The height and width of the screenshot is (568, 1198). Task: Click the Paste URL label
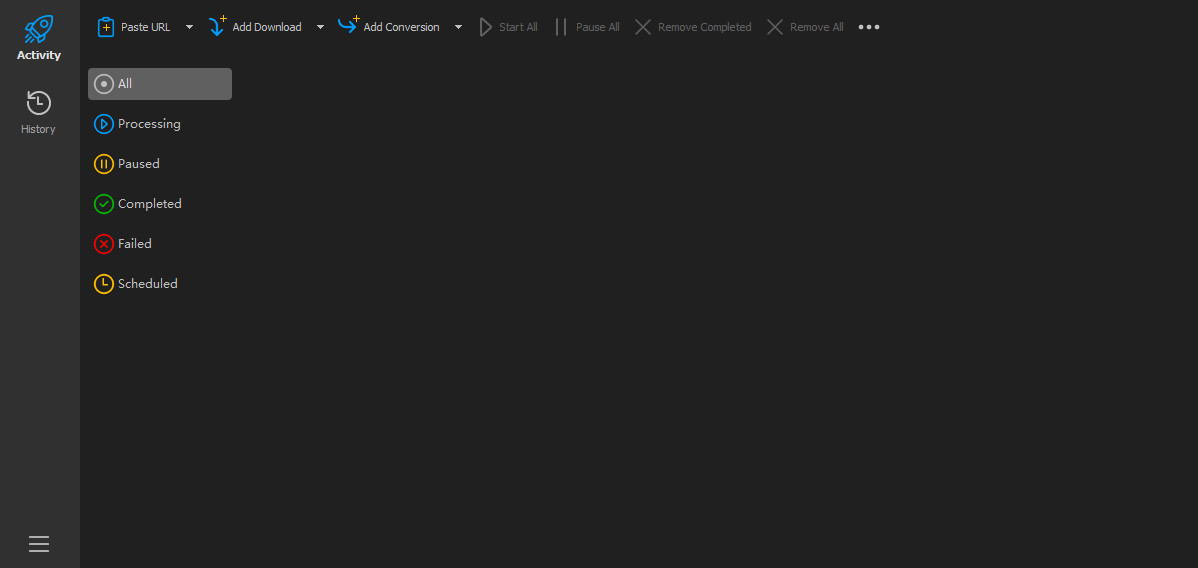(146, 27)
